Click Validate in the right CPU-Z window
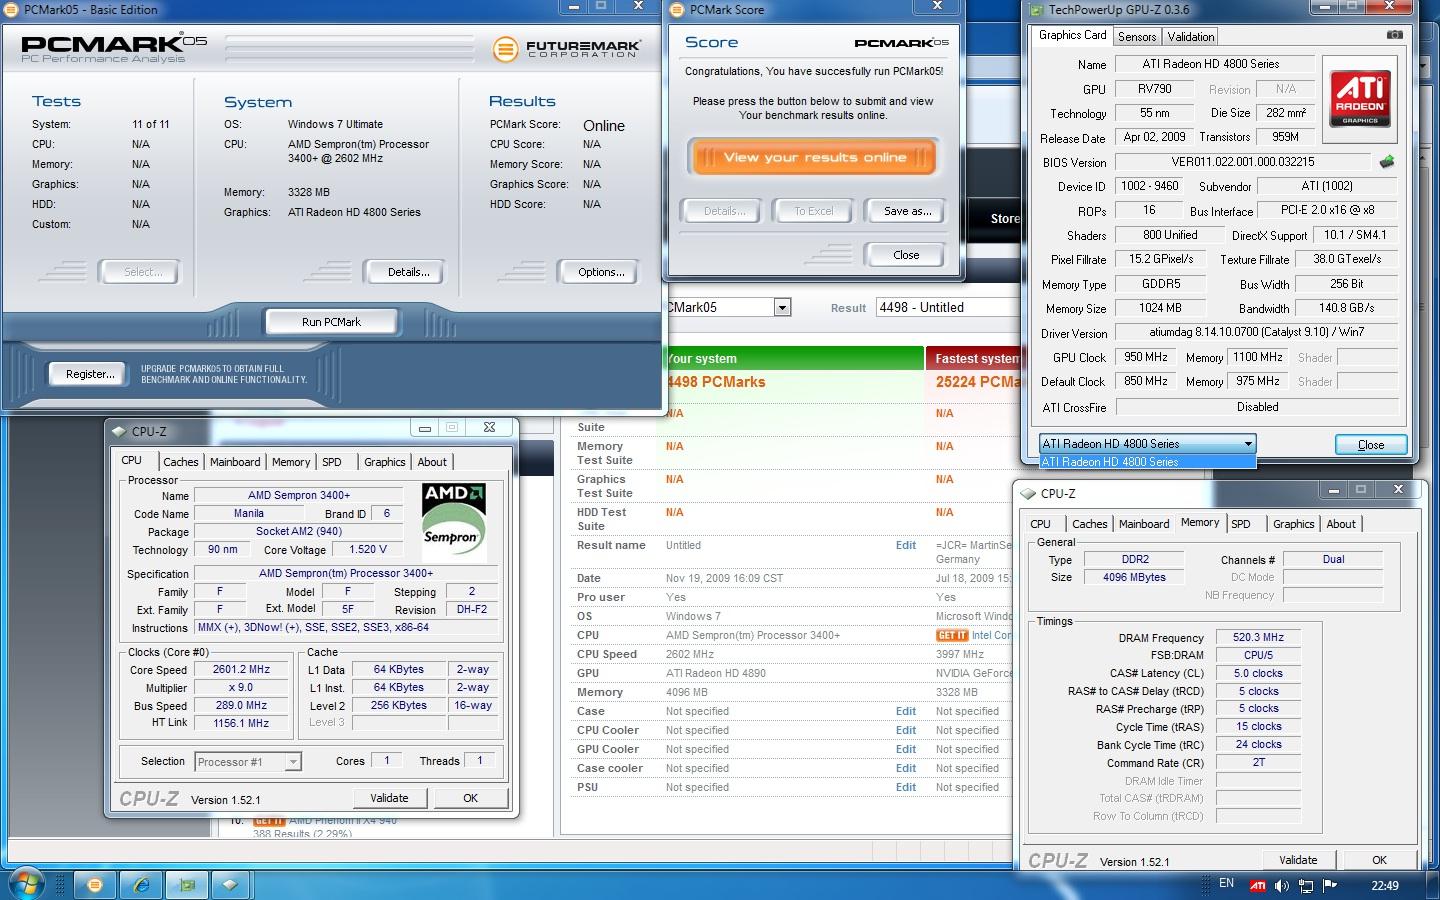 1298,860
